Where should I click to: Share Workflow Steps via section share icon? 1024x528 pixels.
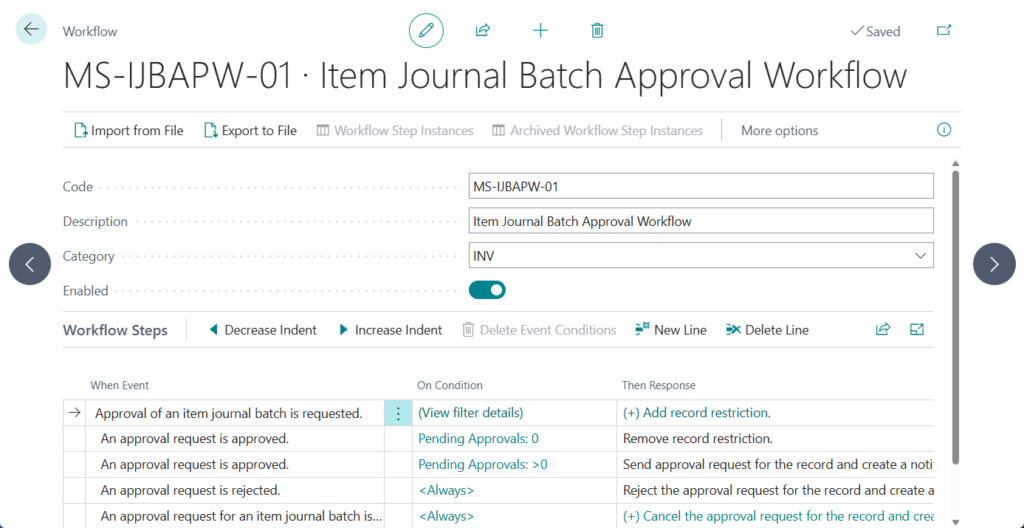coord(883,329)
